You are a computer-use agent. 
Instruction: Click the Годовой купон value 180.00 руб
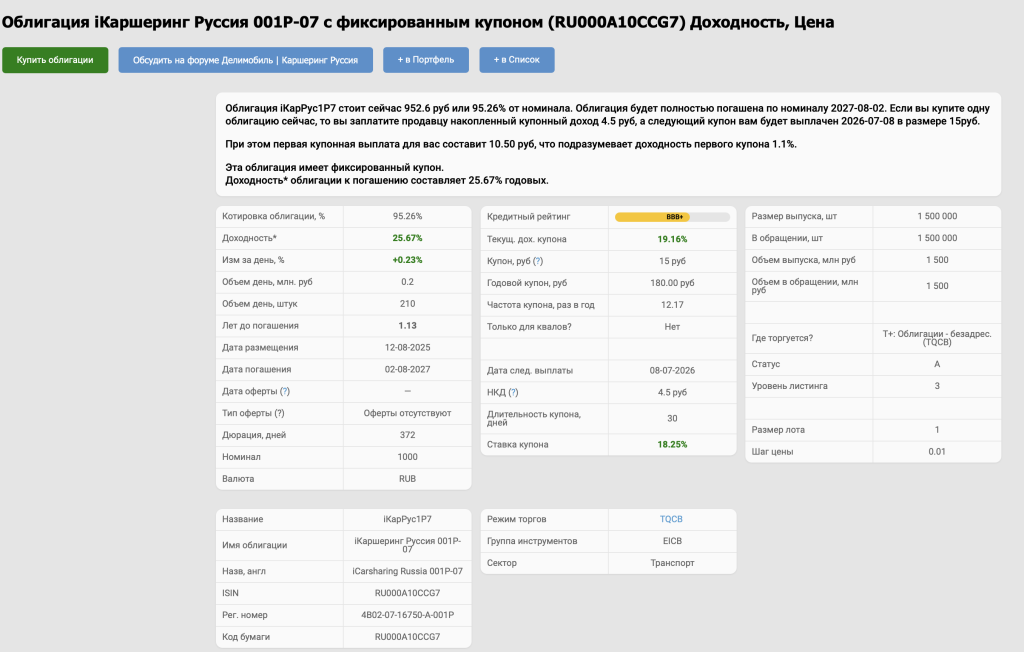(672, 283)
